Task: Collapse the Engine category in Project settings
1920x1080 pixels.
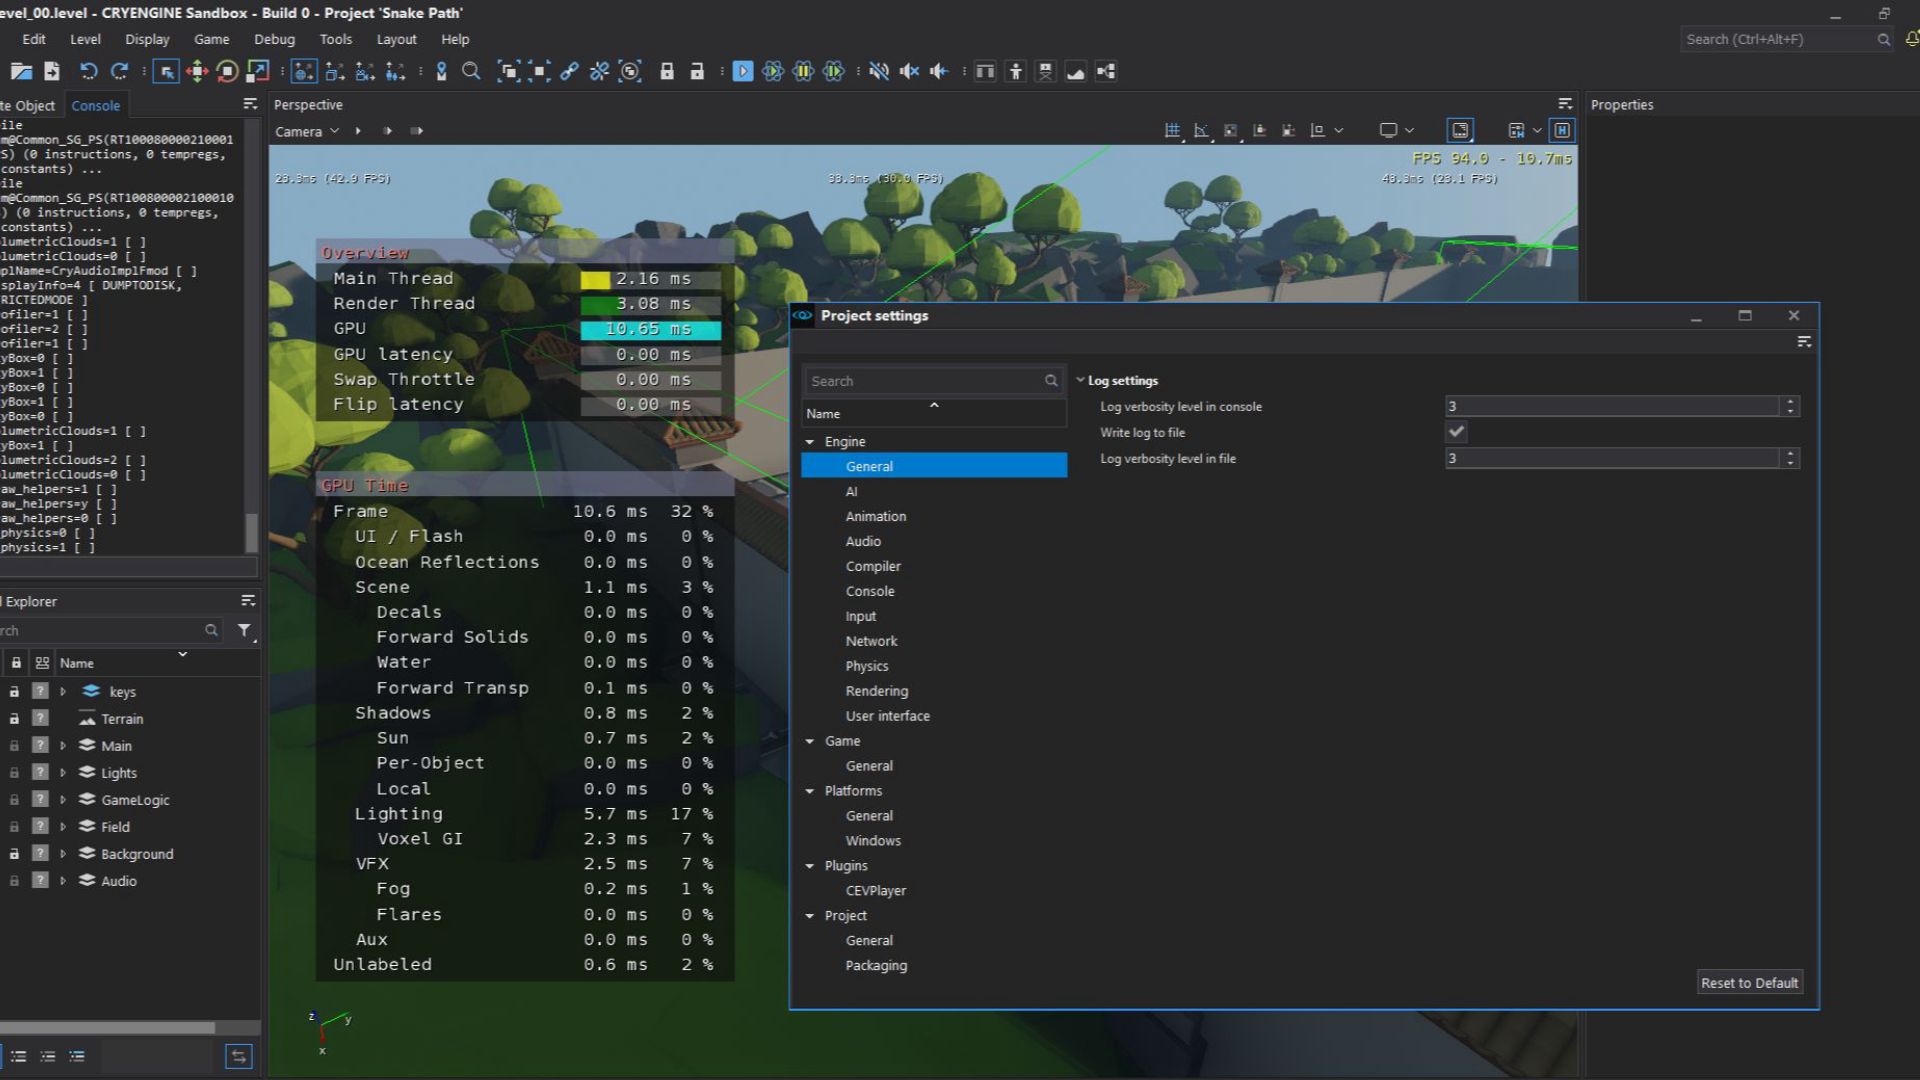Action: coord(810,442)
